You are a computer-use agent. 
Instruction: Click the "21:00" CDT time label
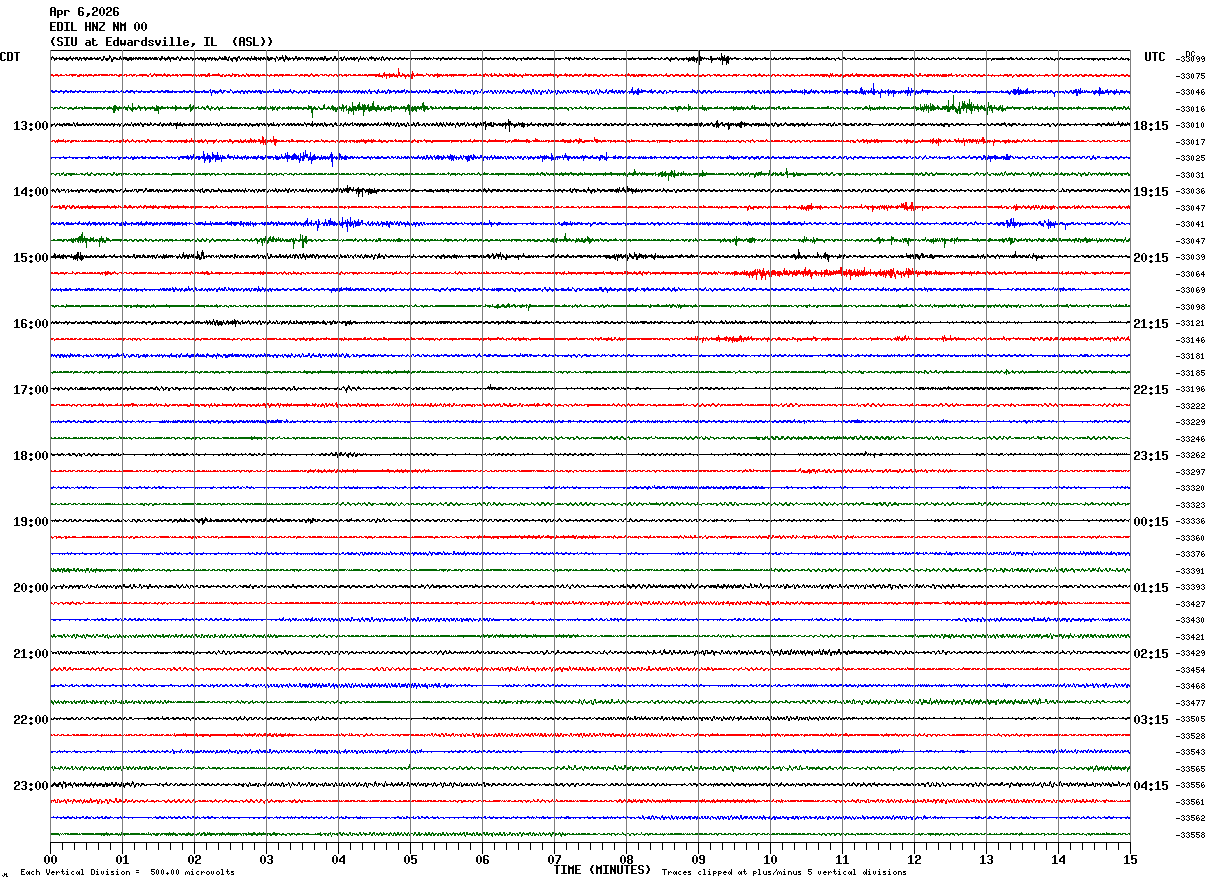pyautogui.click(x=30, y=654)
